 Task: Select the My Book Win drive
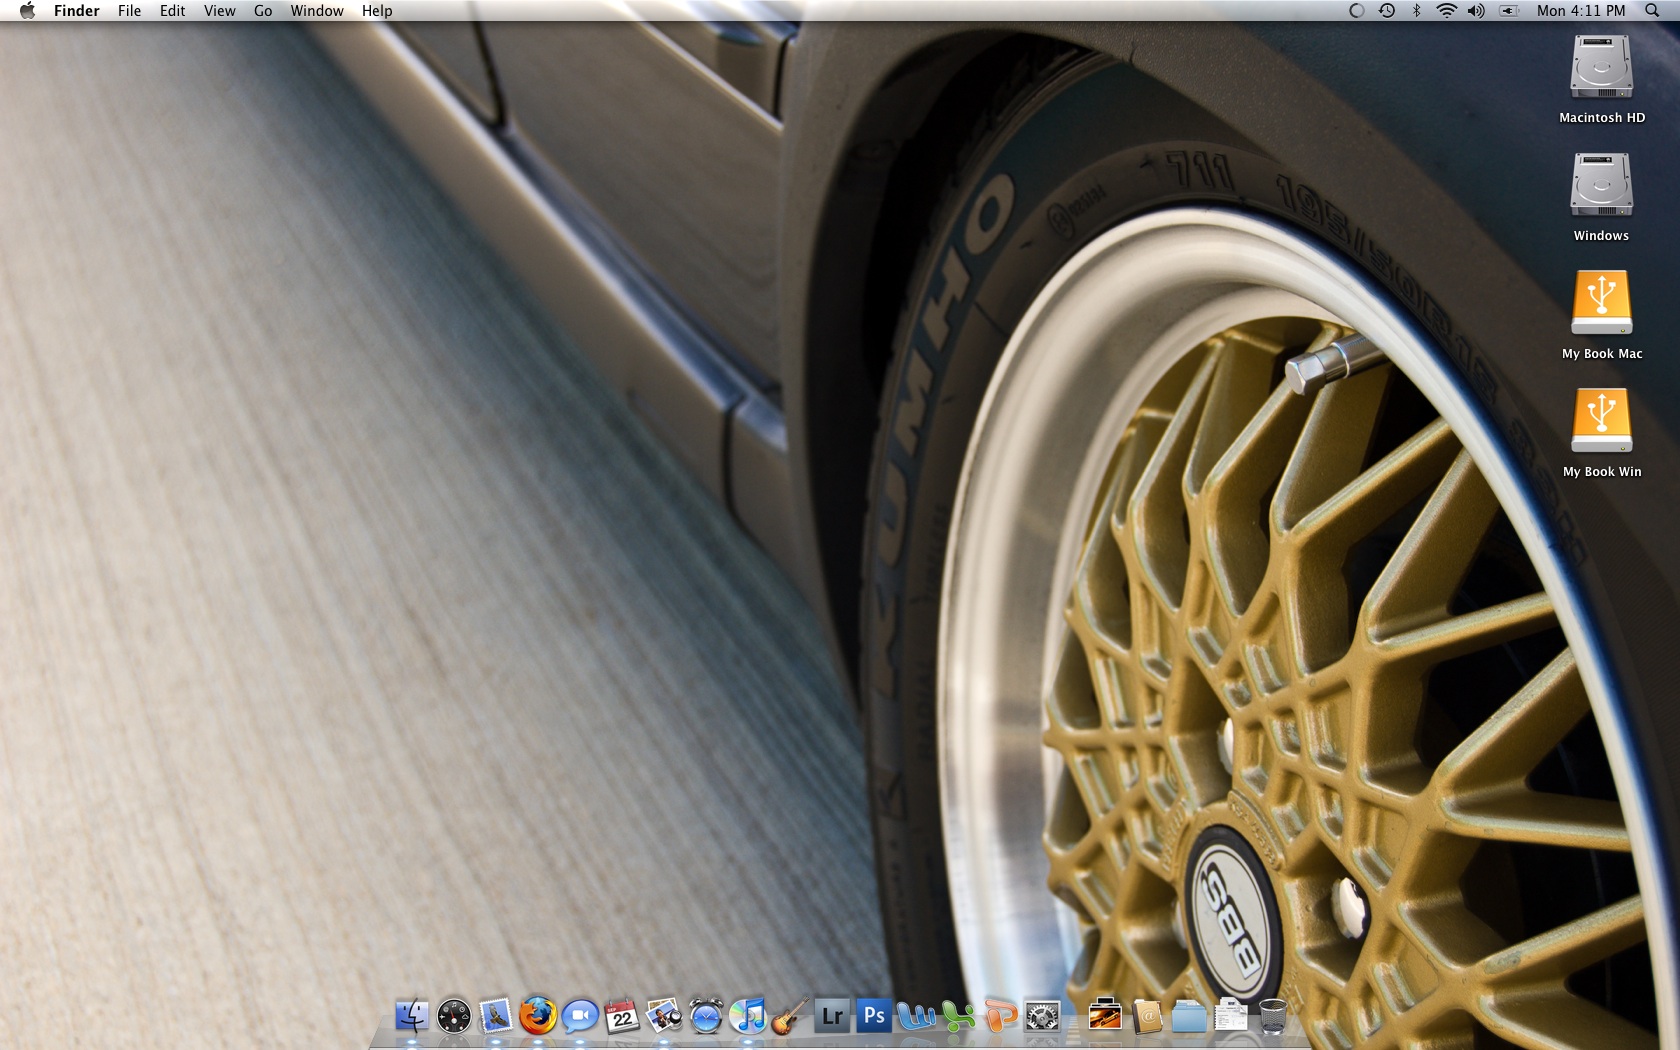point(1602,433)
